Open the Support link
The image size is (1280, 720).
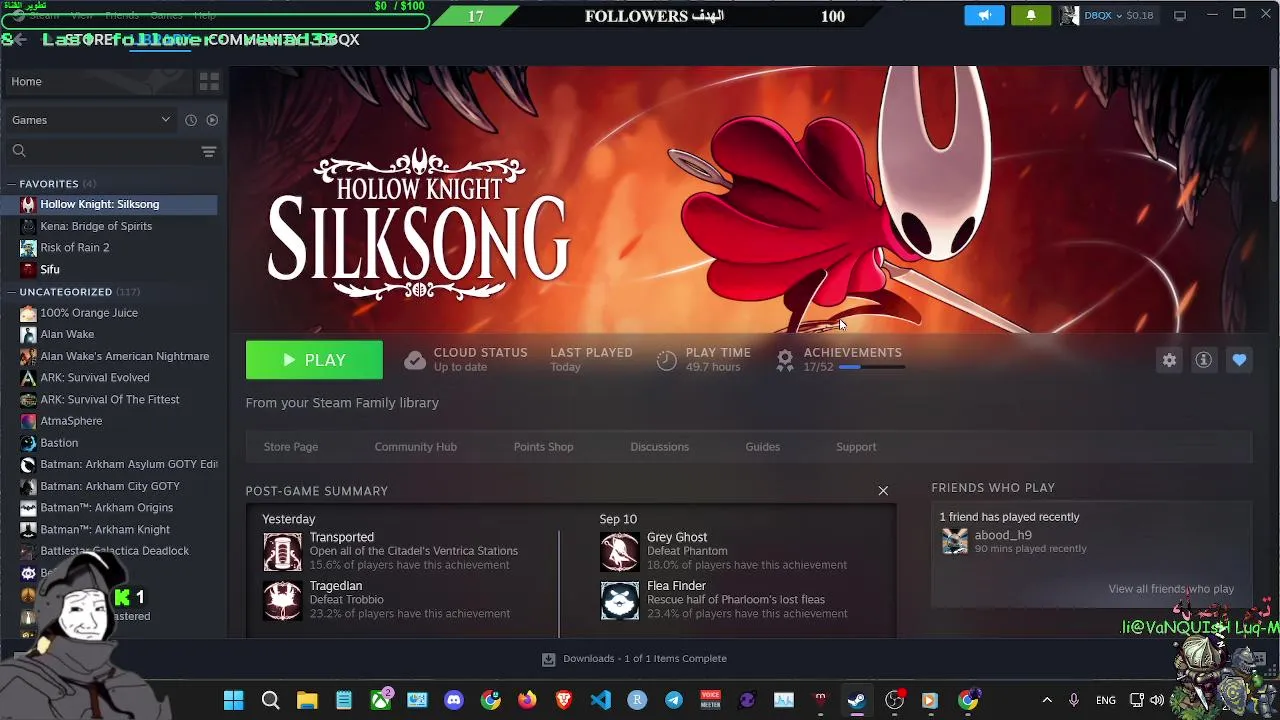[x=856, y=447]
